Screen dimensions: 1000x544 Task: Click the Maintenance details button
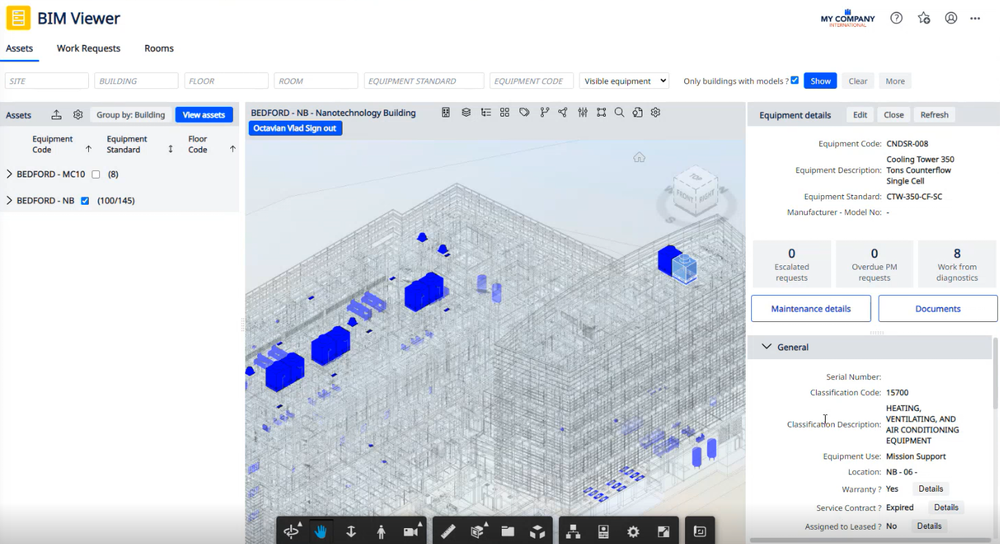pyautogui.click(x=810, y=309)
